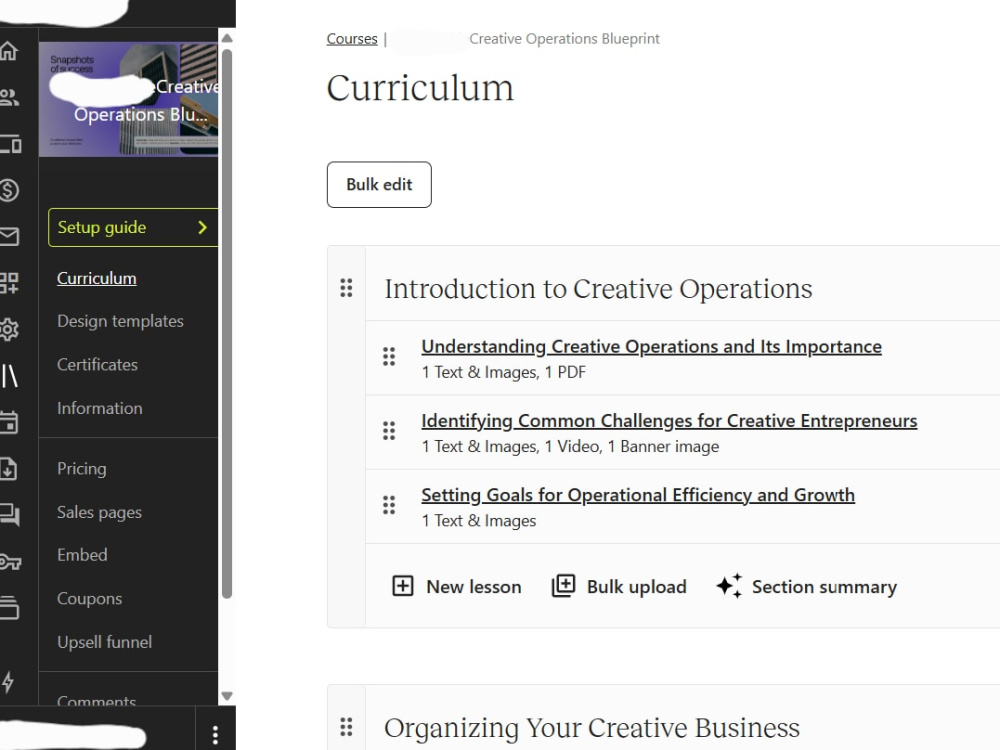The height and width of the screenshot is (750, 1000).
Task: Open the stacked cards bundles icon
Action: (x=10, y=607)
